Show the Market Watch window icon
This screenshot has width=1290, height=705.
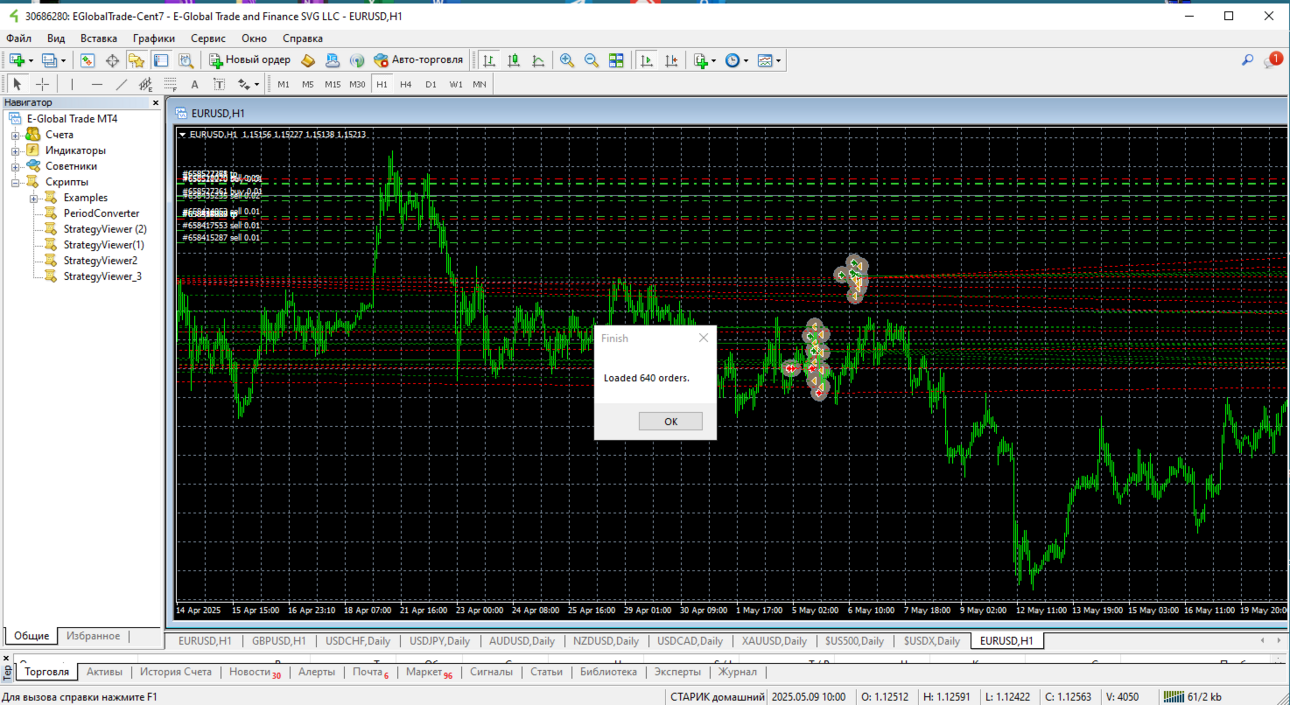(x=88, y=60)
